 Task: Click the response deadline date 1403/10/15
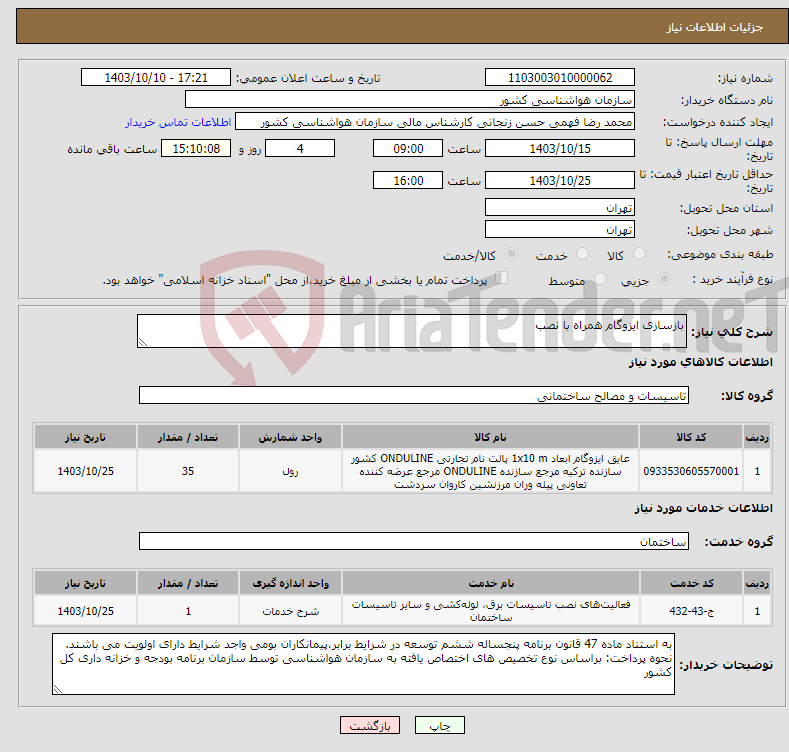click(x=560, y=148)
